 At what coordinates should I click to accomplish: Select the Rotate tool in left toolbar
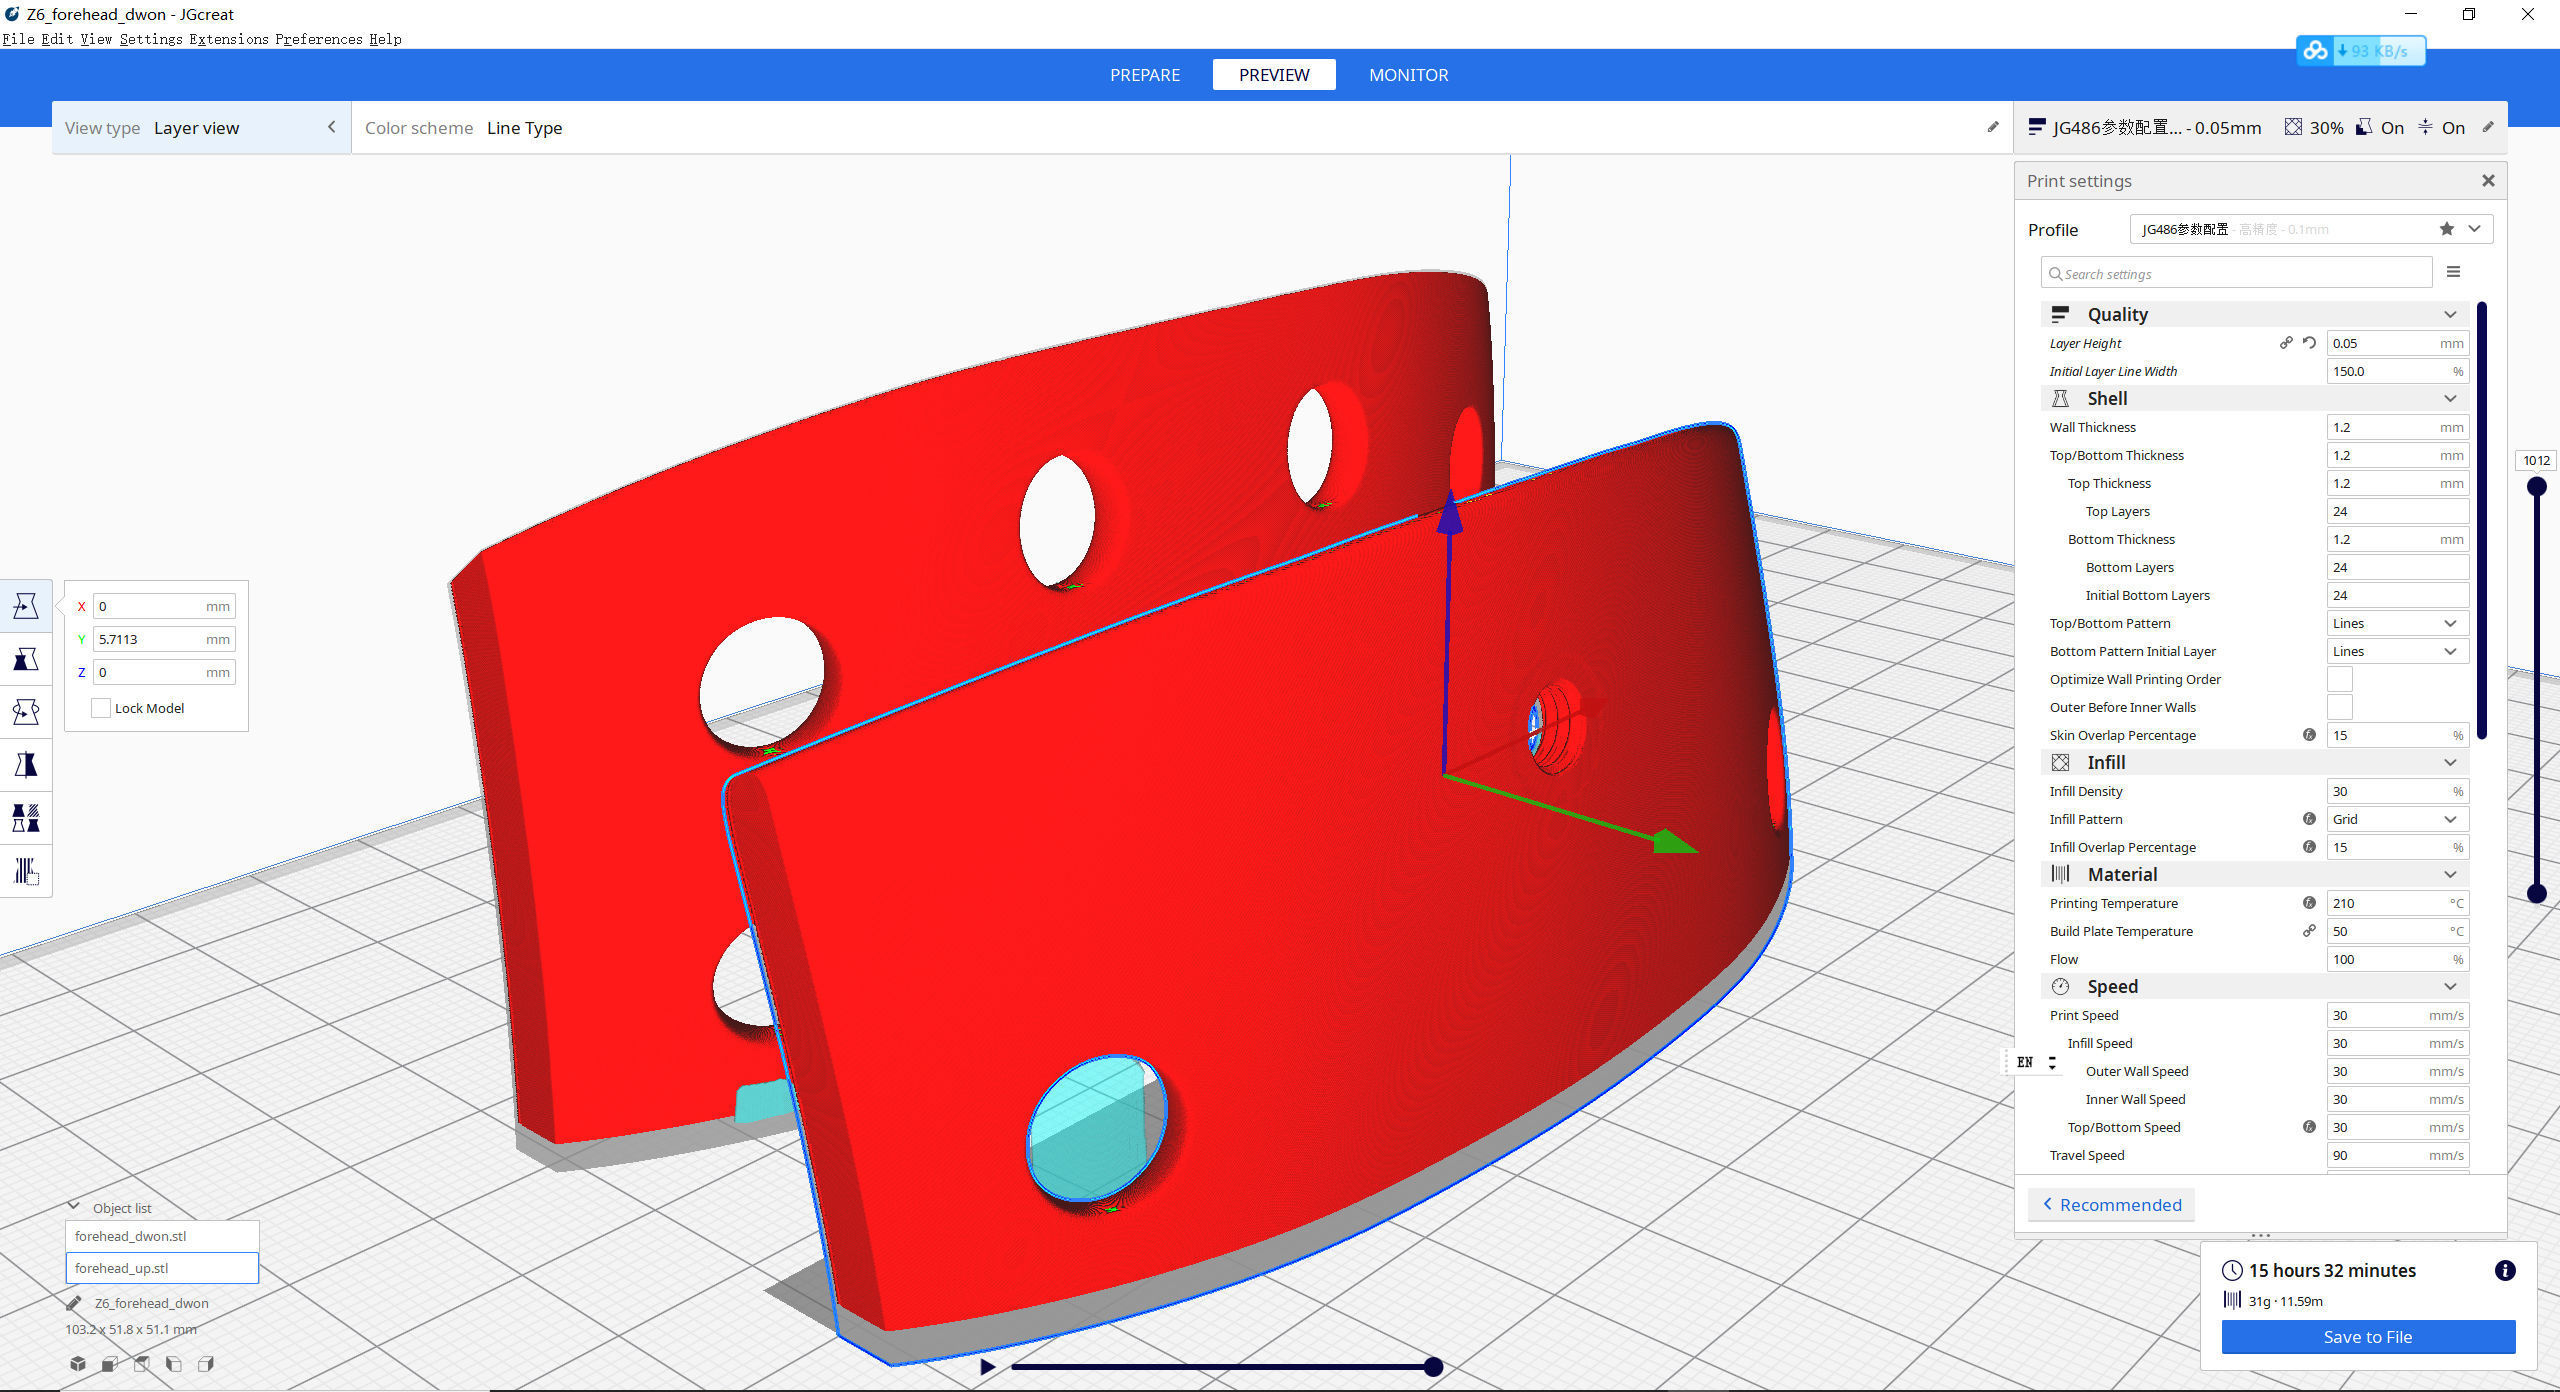26,712
